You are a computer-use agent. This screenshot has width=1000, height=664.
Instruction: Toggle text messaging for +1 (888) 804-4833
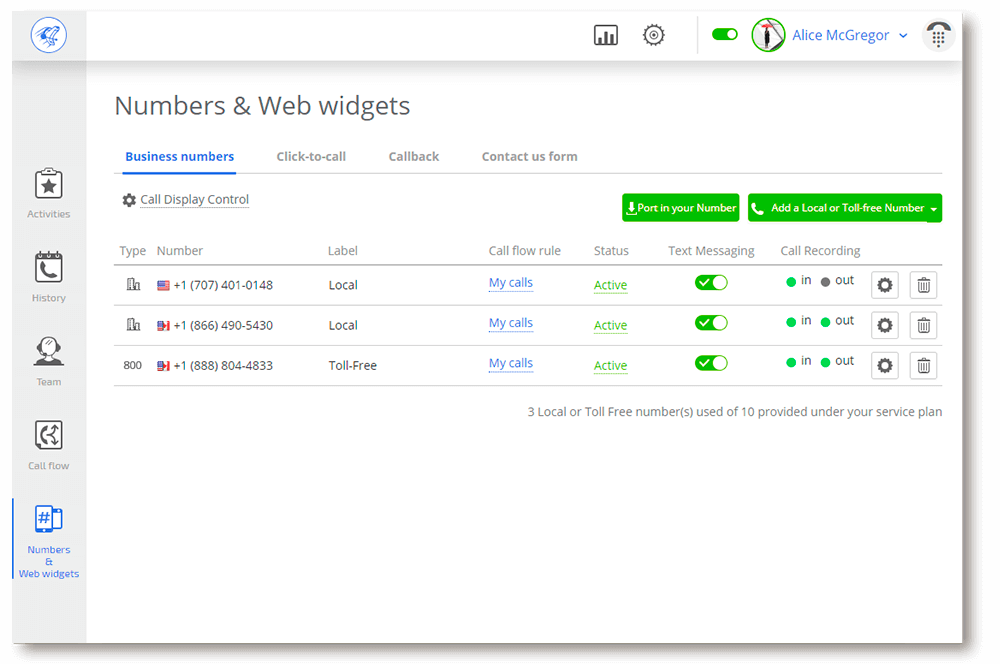point(711,363)
